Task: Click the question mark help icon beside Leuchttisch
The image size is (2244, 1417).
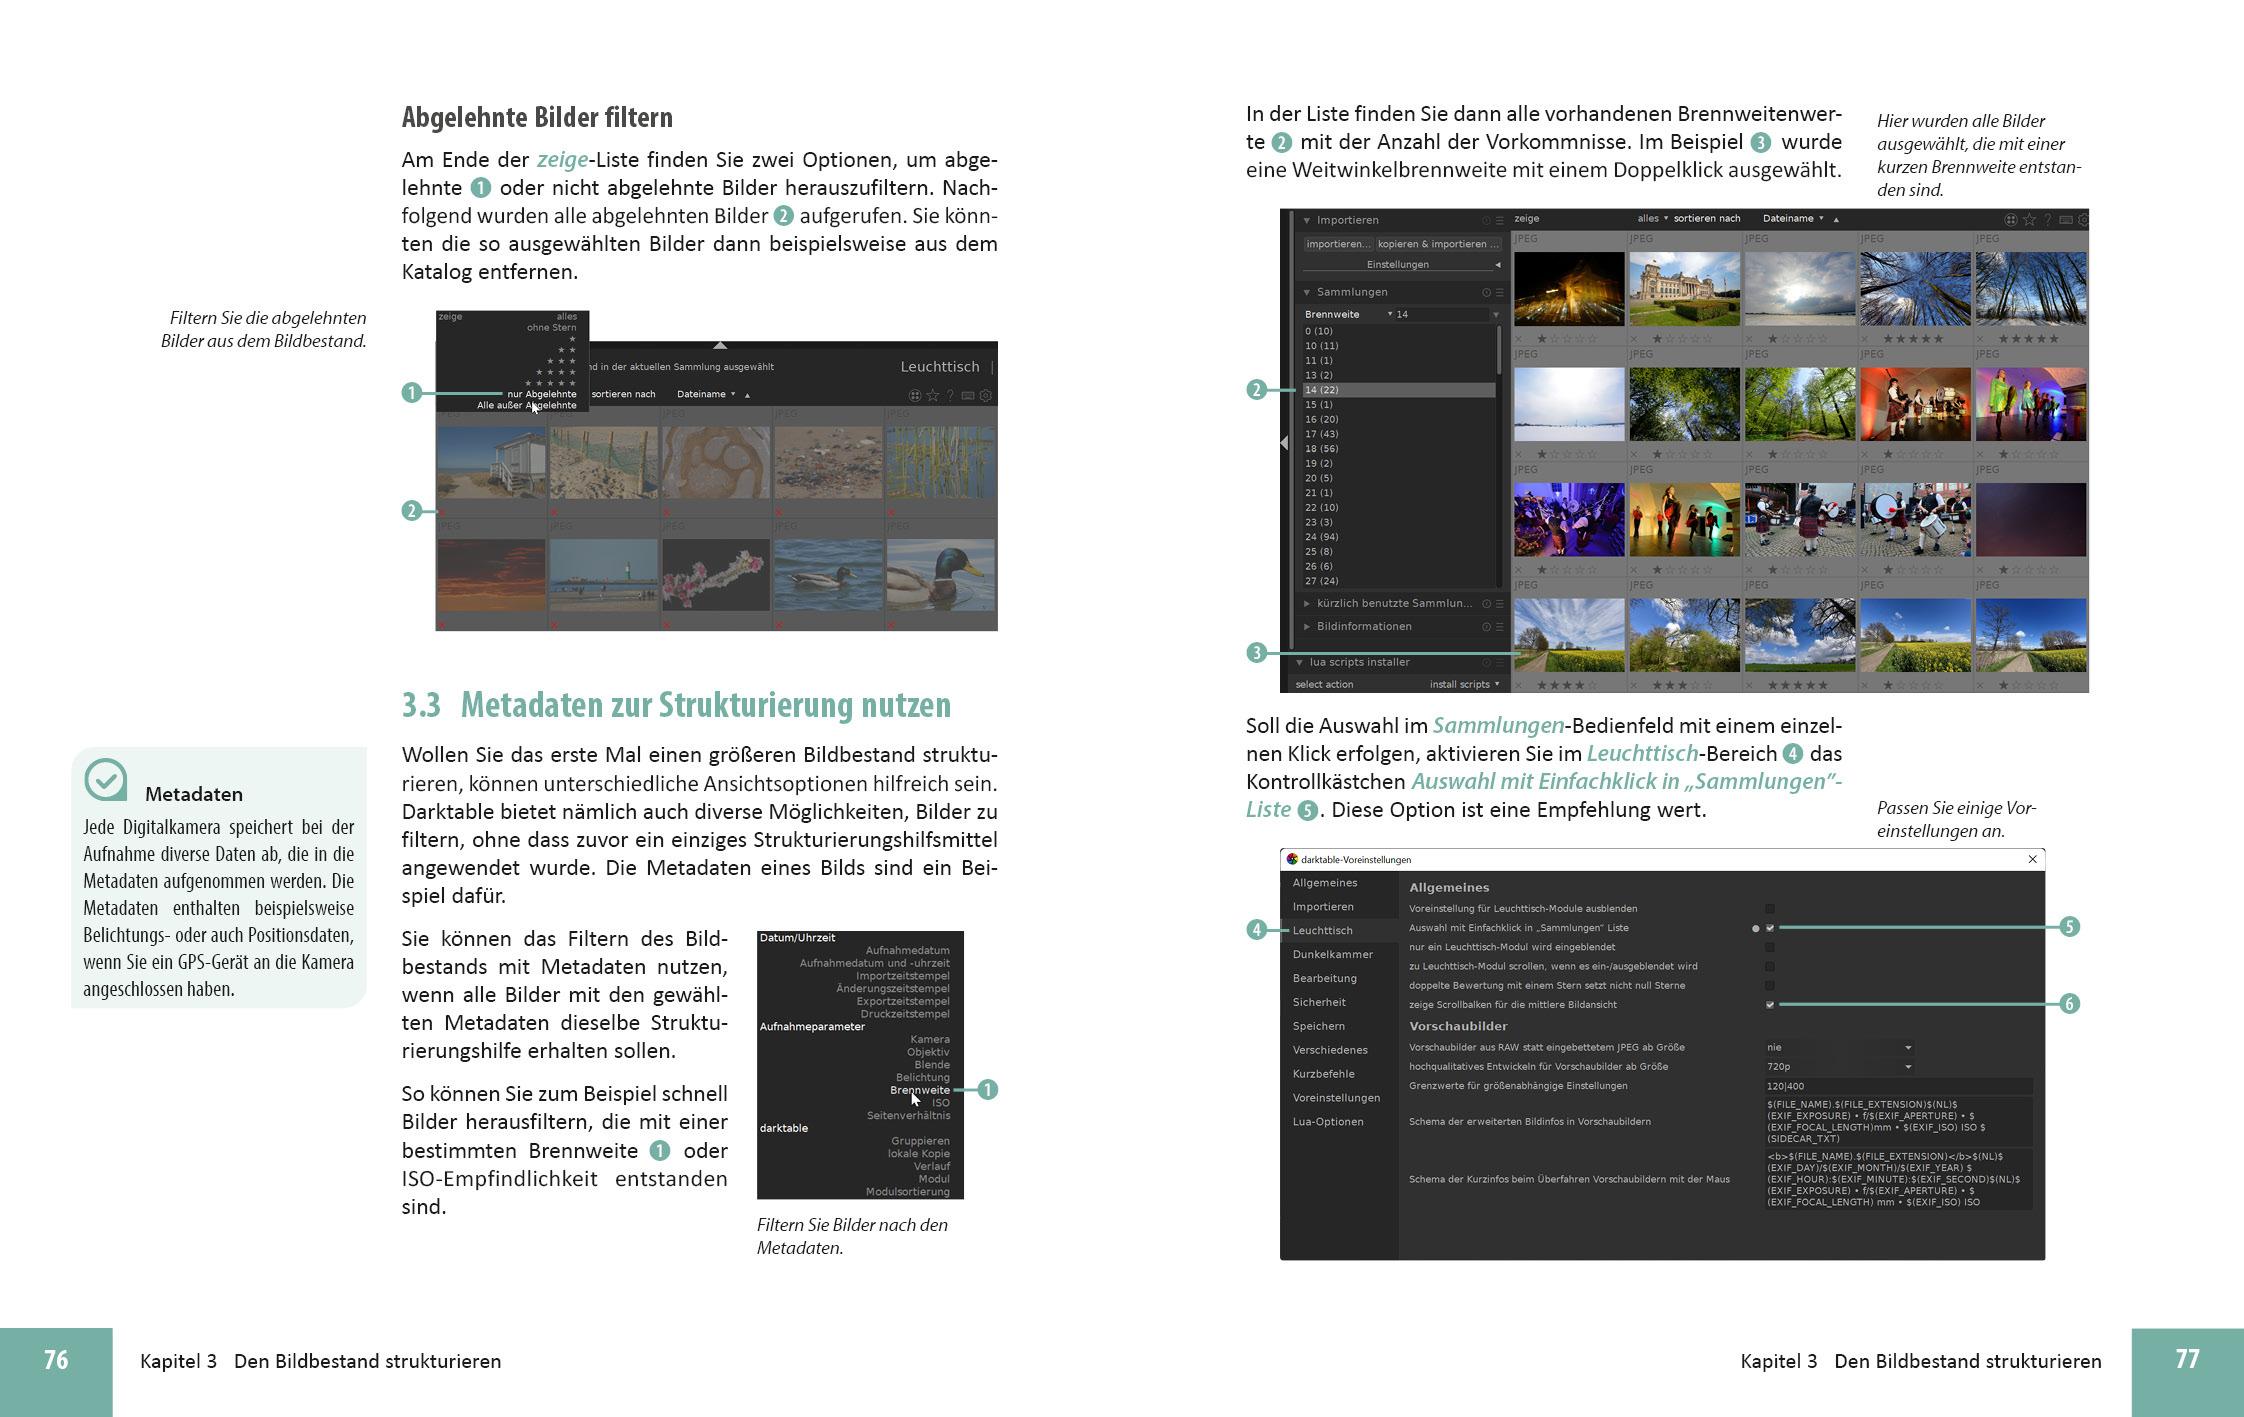Action: click(950, 395)
